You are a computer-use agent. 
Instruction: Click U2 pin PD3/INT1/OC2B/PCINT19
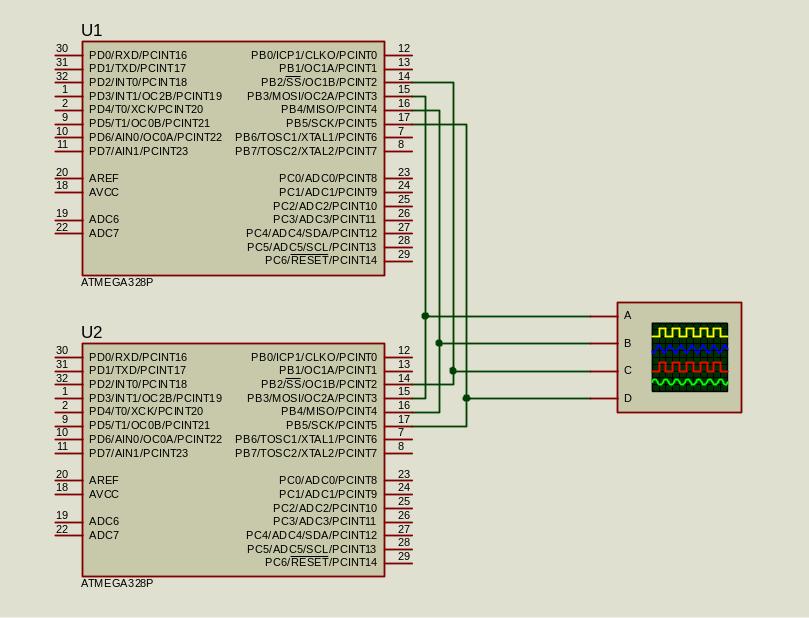click(155, 398)
